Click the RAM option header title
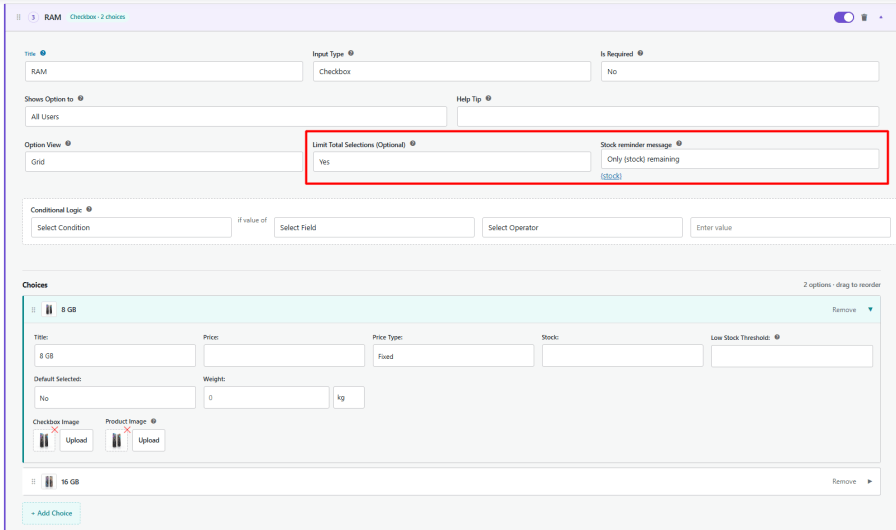The width and height of the screenshot is (896, 530). [53, 17]
